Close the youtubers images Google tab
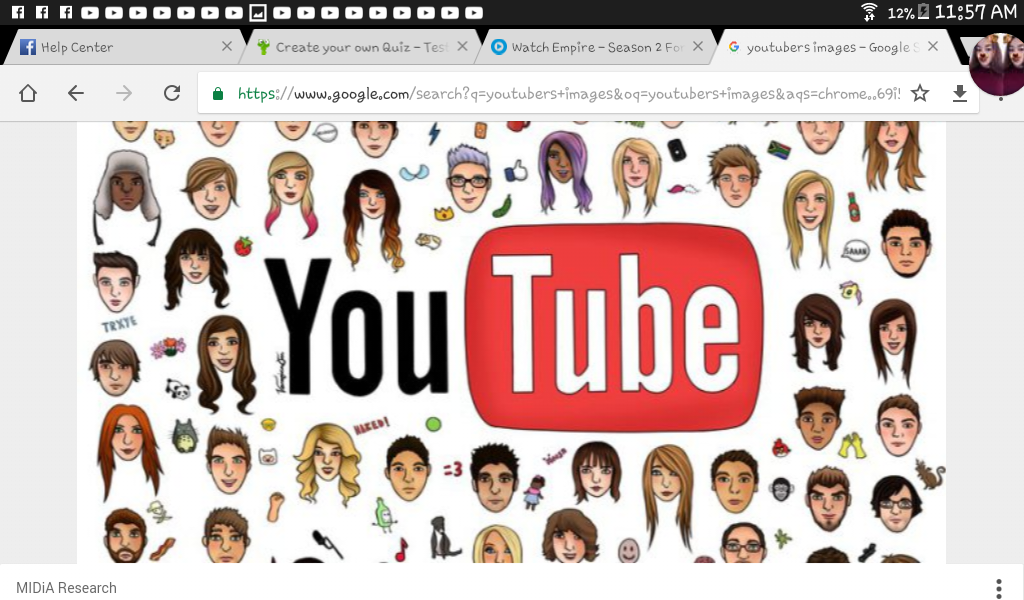This screenshot has height=600, width=1024. [x=933, y=46]
